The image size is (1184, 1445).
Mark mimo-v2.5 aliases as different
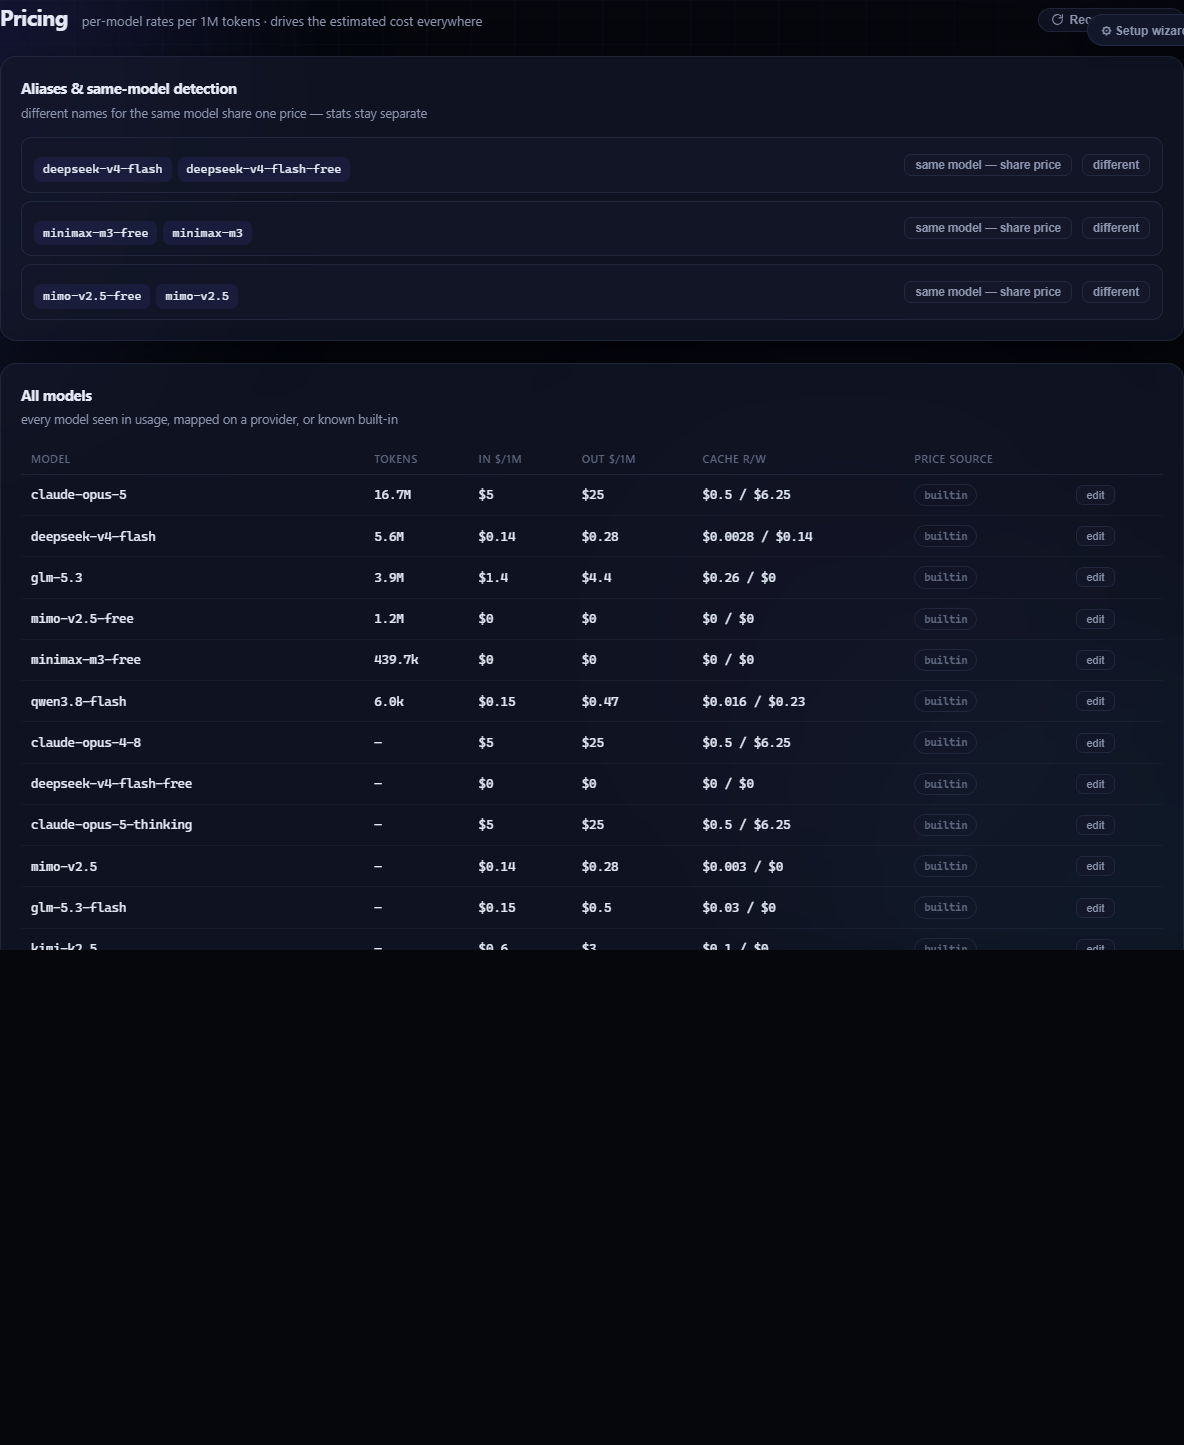(x=1116, y=292)
